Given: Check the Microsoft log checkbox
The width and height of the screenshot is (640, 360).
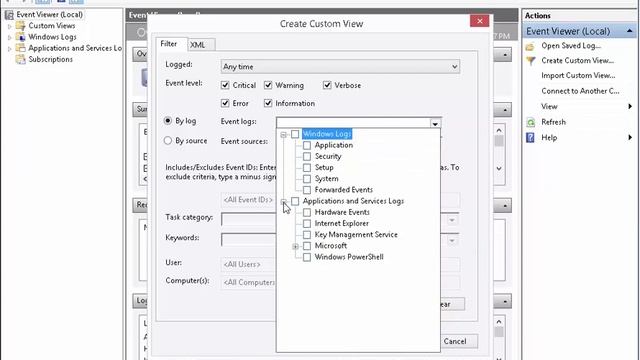Looking at the screenshot, I should click(307, 246).
